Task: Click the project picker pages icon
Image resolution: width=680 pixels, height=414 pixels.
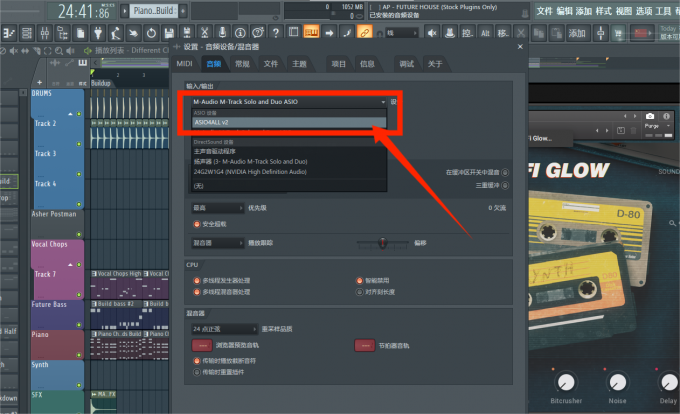Action: point(80,33)
